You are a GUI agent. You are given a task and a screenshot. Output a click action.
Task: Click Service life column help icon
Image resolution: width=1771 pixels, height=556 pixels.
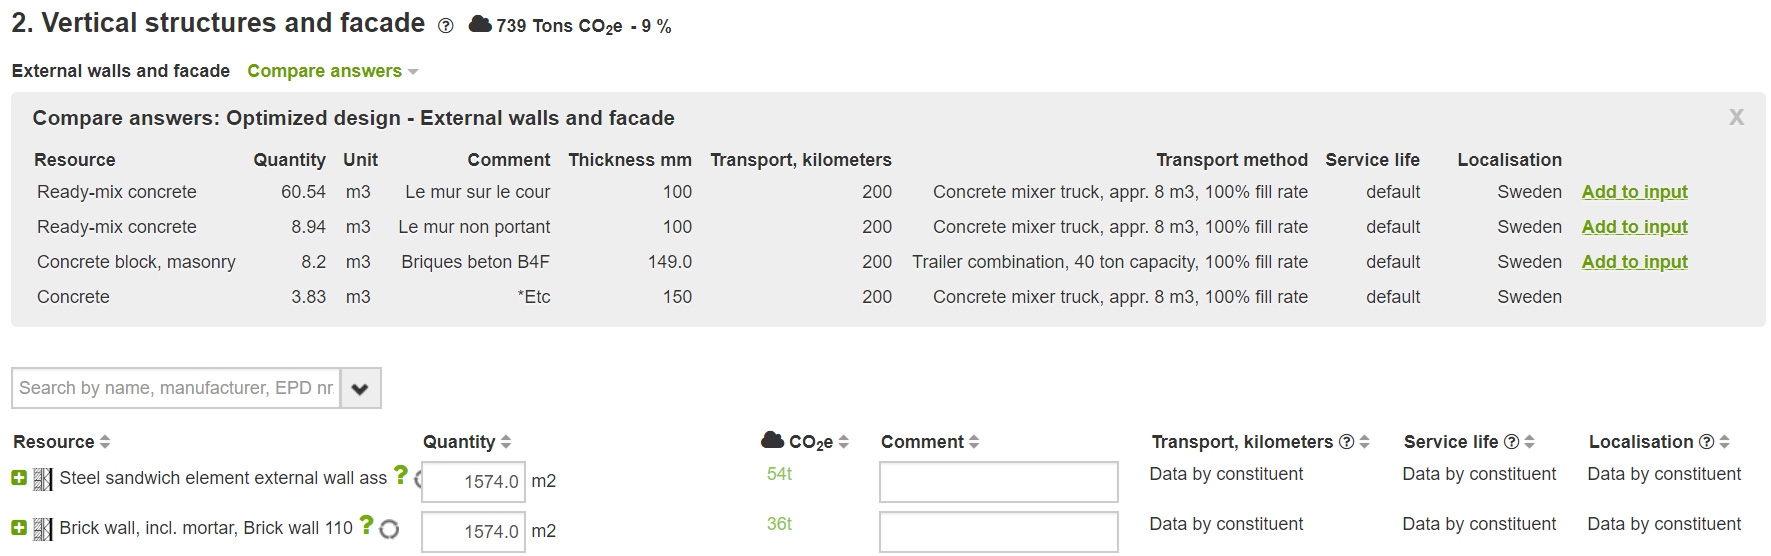(1511, 442)
